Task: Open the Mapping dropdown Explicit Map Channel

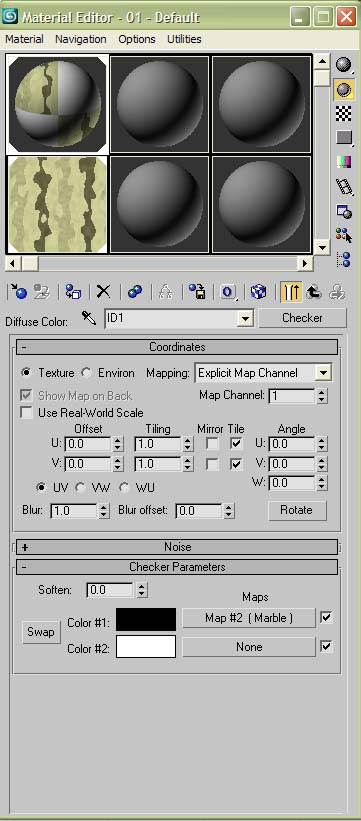Action: [264, 373]
